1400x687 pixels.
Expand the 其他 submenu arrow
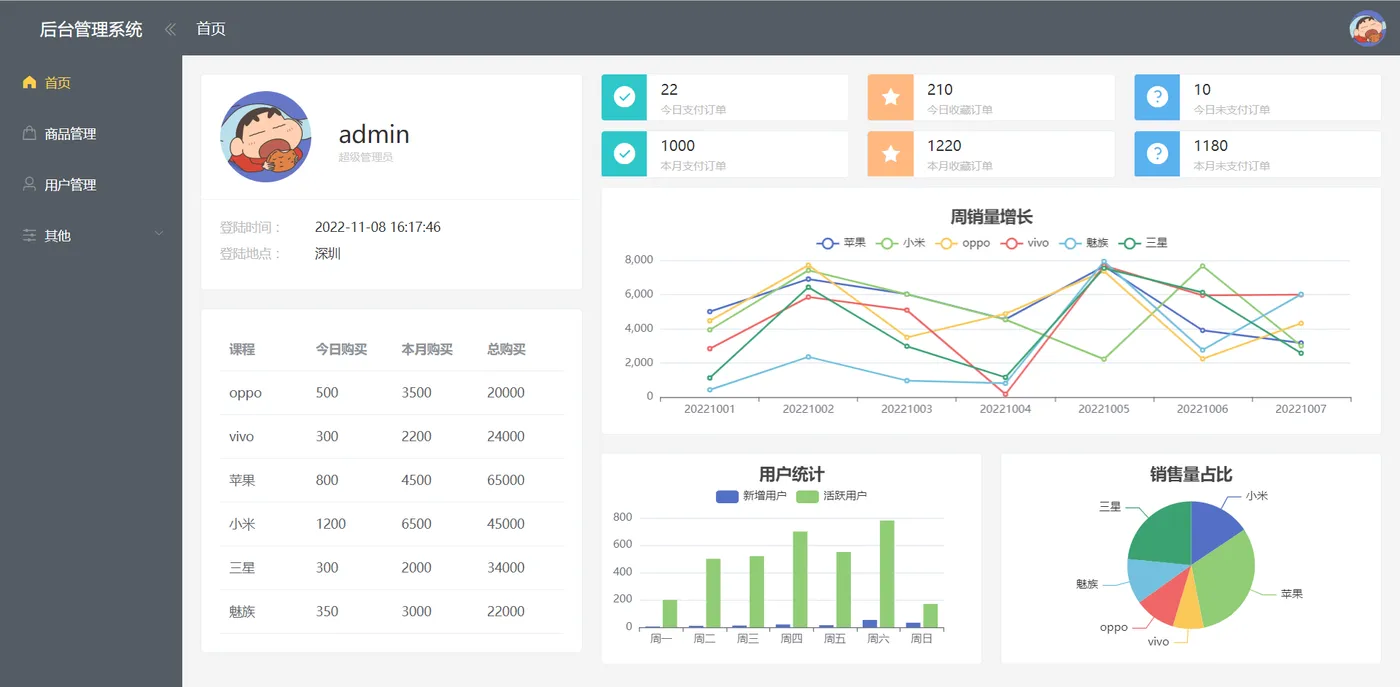158,234
